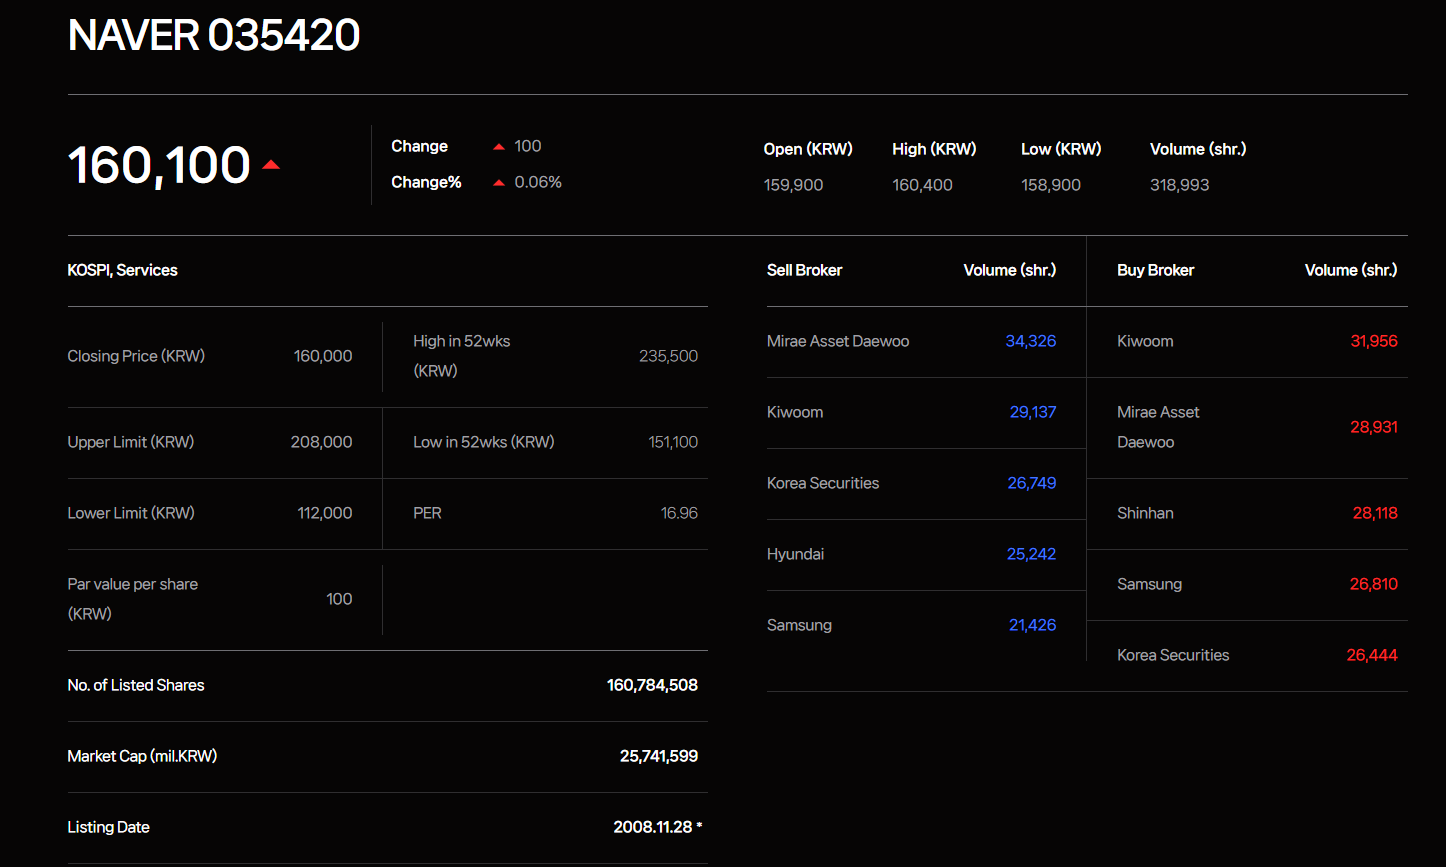Click the PER value 16.96
Image resolution: width=1446 pixels, height=867 pixels.
tap(679, 513)
